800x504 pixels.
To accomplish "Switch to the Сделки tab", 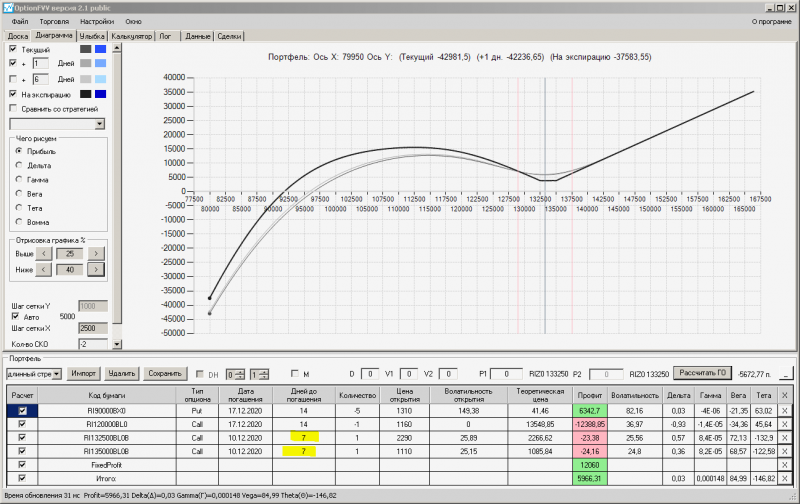I will (x=229, y=36).
